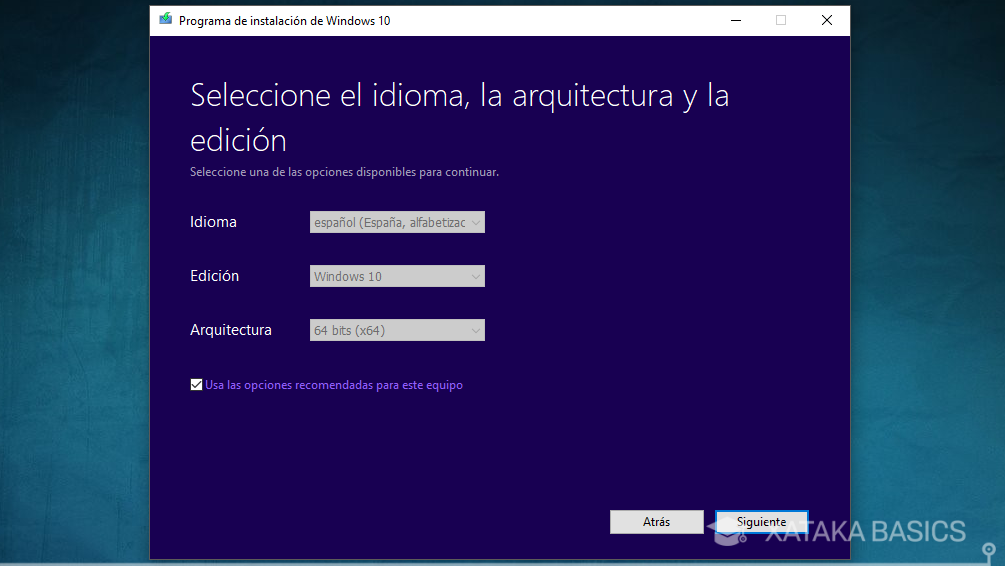Click the Windows 10 setup title bar icon

coord(165,19)
